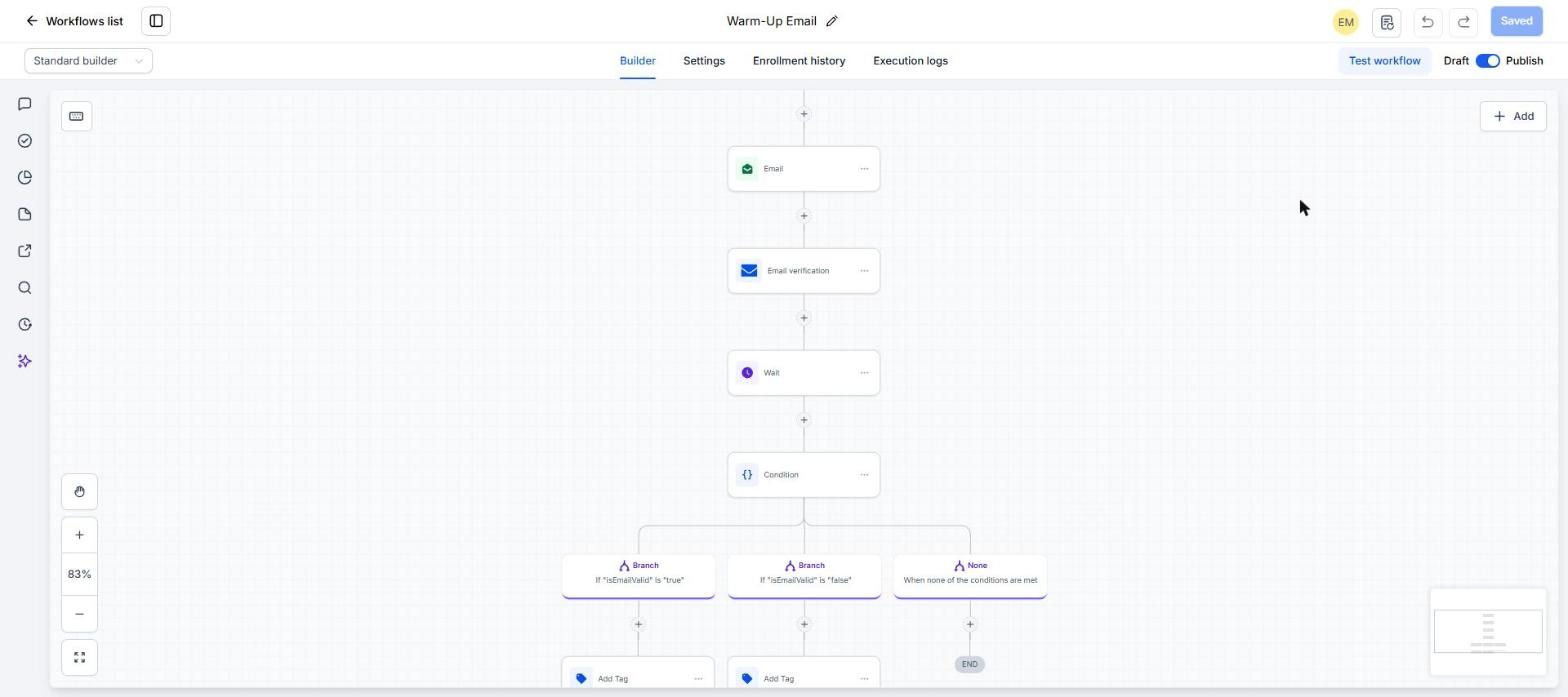This screenshot has width=1568, height=697.
Task: Open the Wait step three-dot menu
Action: [864, 373]
